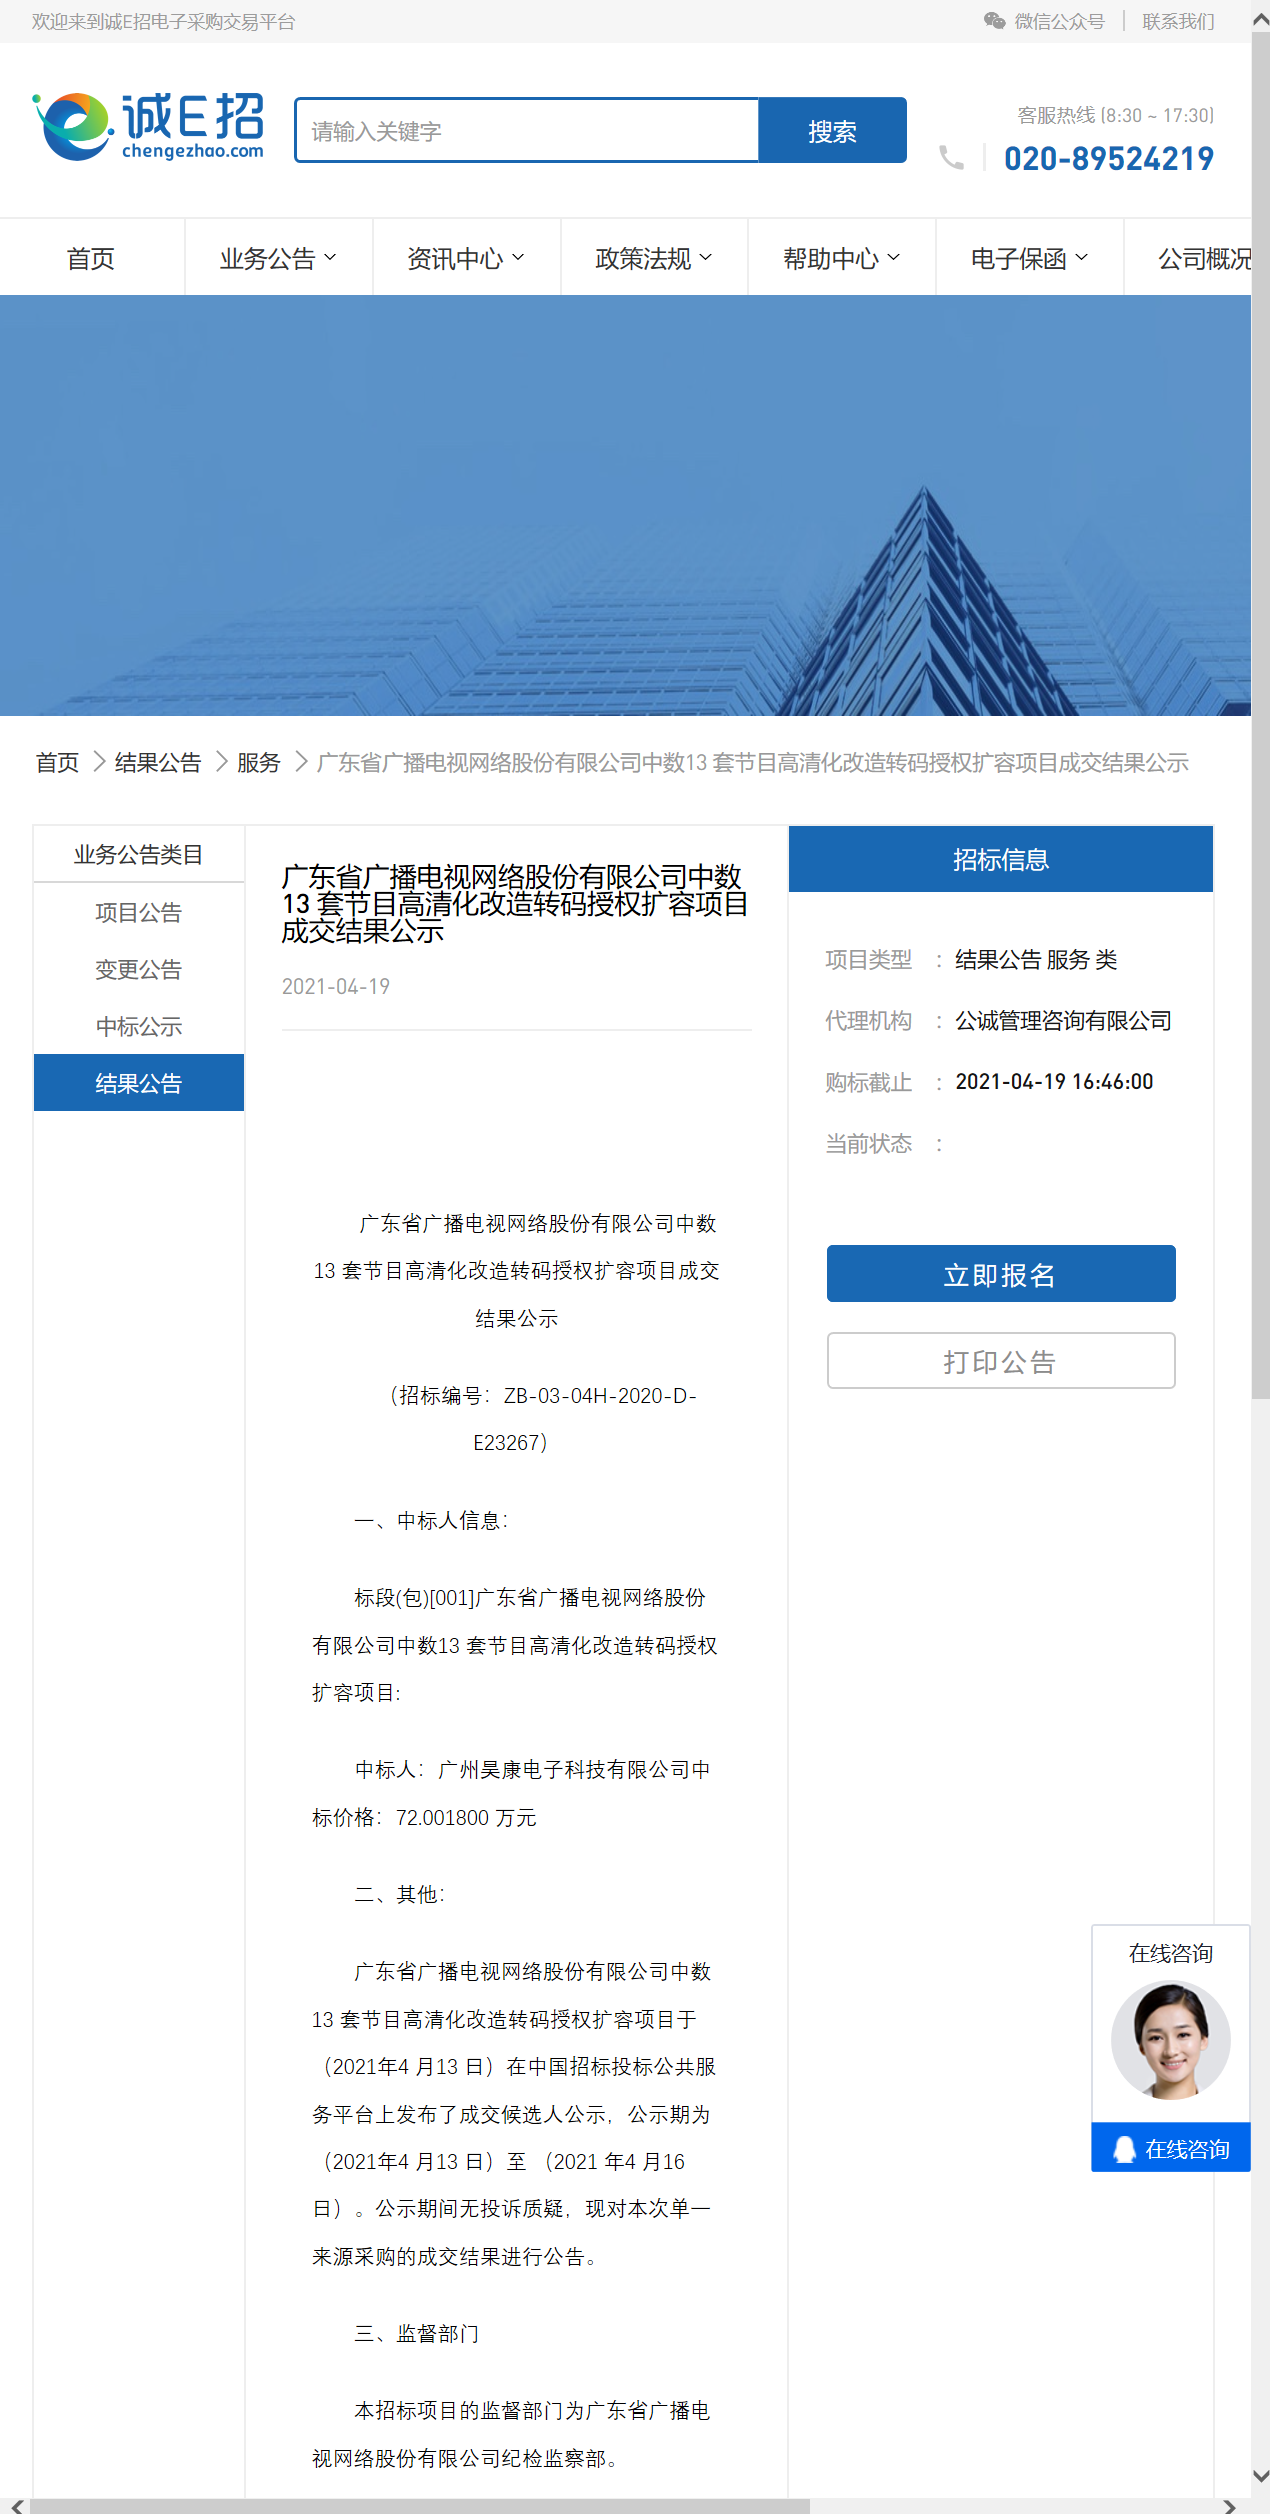The width and height of the screenshot is (1270, 2514).
Task: Click the 结果公告 服务 类 project type value
Action: (x=1036, y=960)
